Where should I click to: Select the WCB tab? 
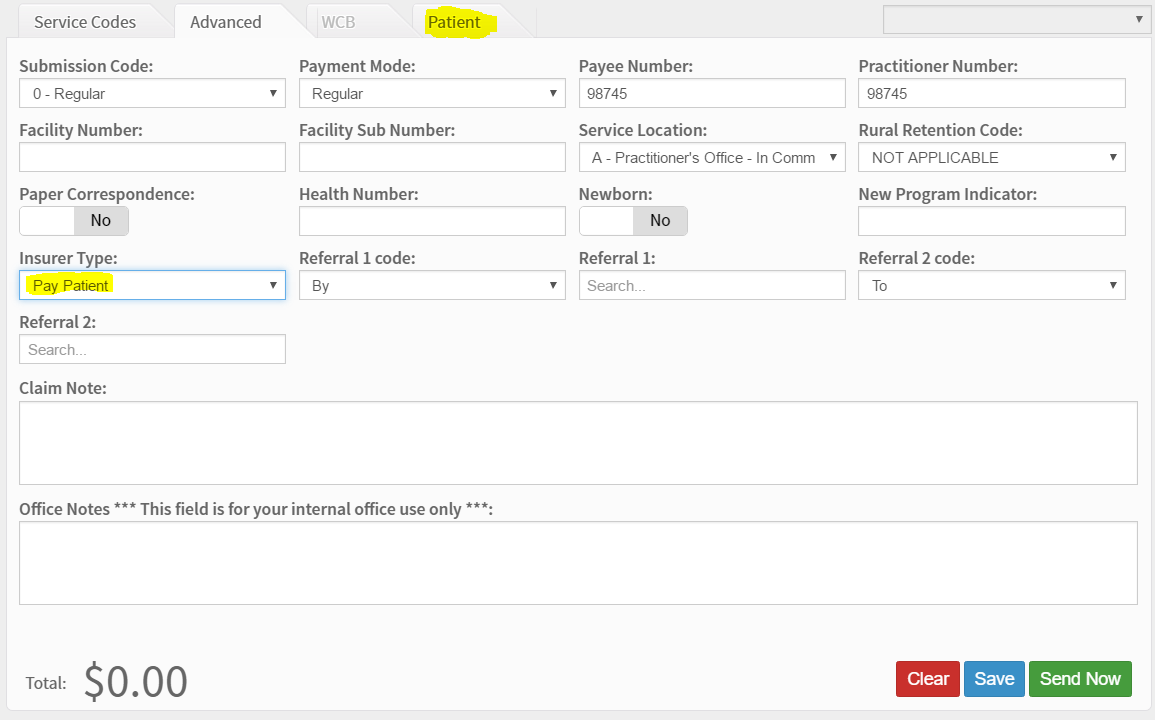[x=338, y=22]
